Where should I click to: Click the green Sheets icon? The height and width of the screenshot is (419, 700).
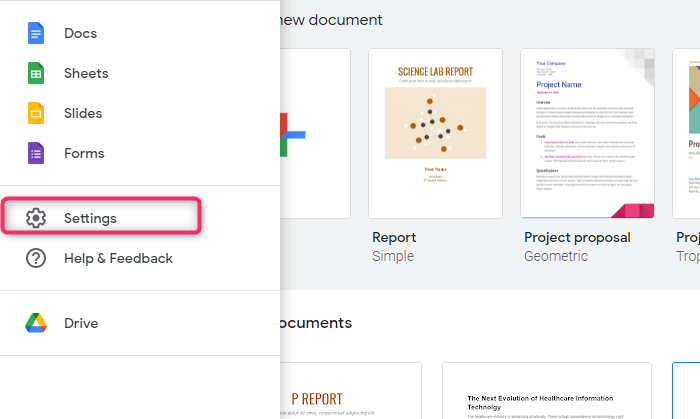point(36,73)
